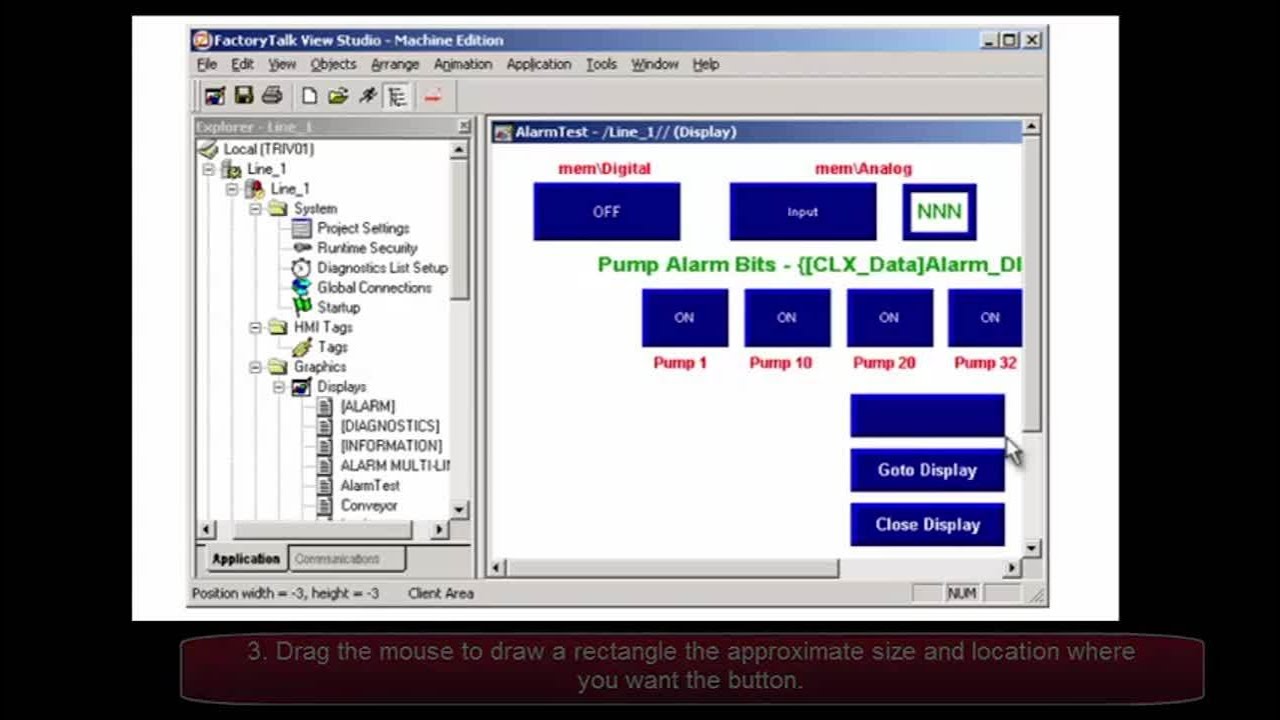The image size is (1280, 720).
Task: Select the [INFORMATION] display entry
Action: click(x=391, y=446)
